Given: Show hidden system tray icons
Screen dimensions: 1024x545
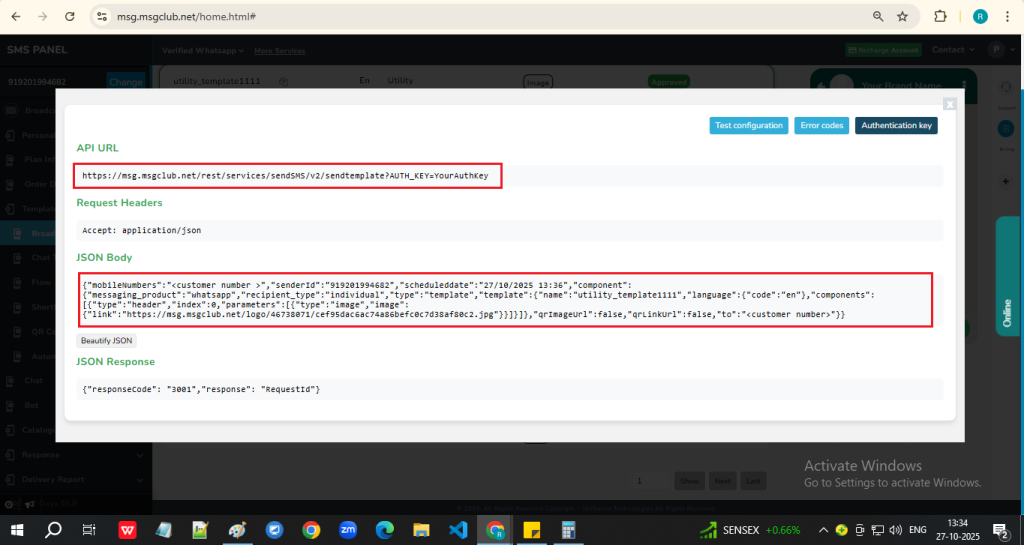Looking at the screenshot, I should click(x=822, y=529).
